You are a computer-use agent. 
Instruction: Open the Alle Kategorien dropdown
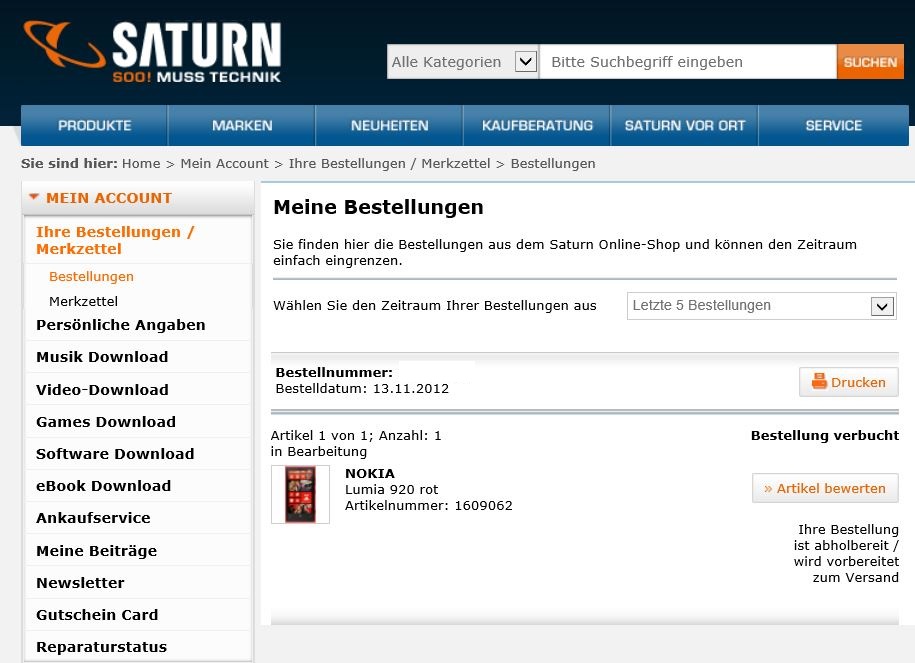click(462, 61)
